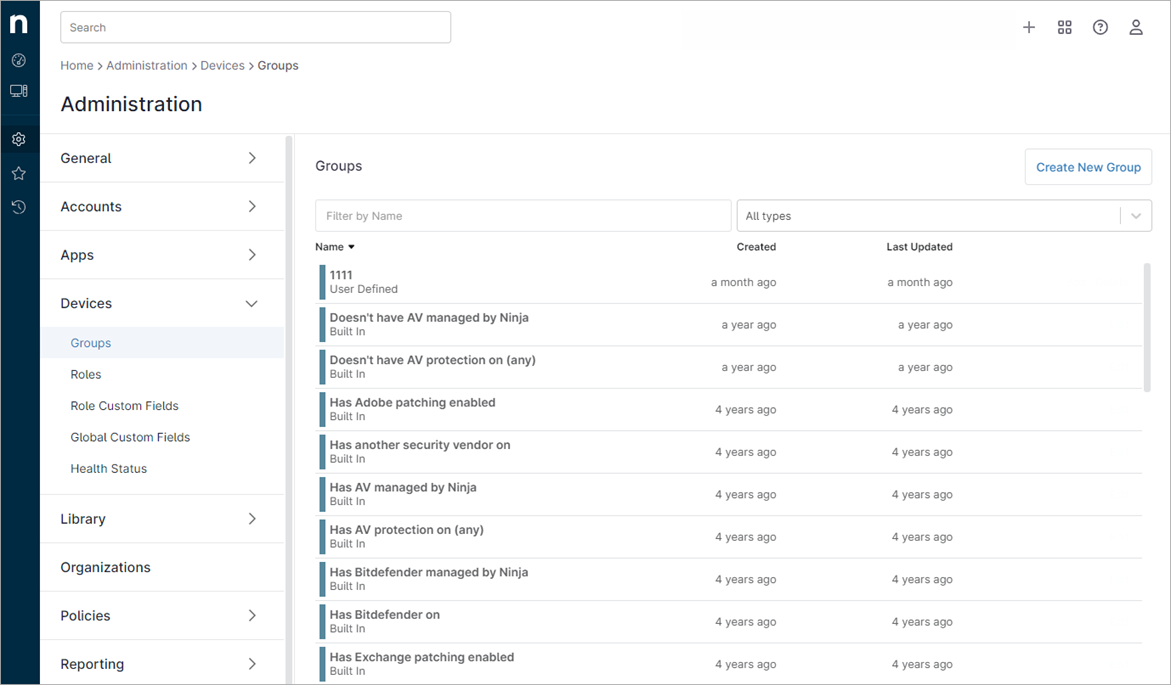The width and height of the screenshot is (1171, 685).
Task: Expand the General section
Action: [161, 158]
